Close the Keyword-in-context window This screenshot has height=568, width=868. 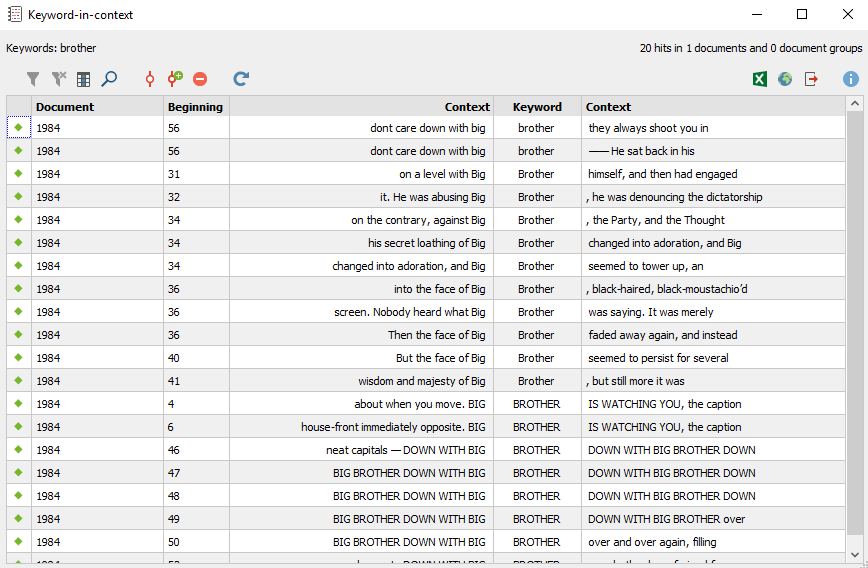coord(848,14)
